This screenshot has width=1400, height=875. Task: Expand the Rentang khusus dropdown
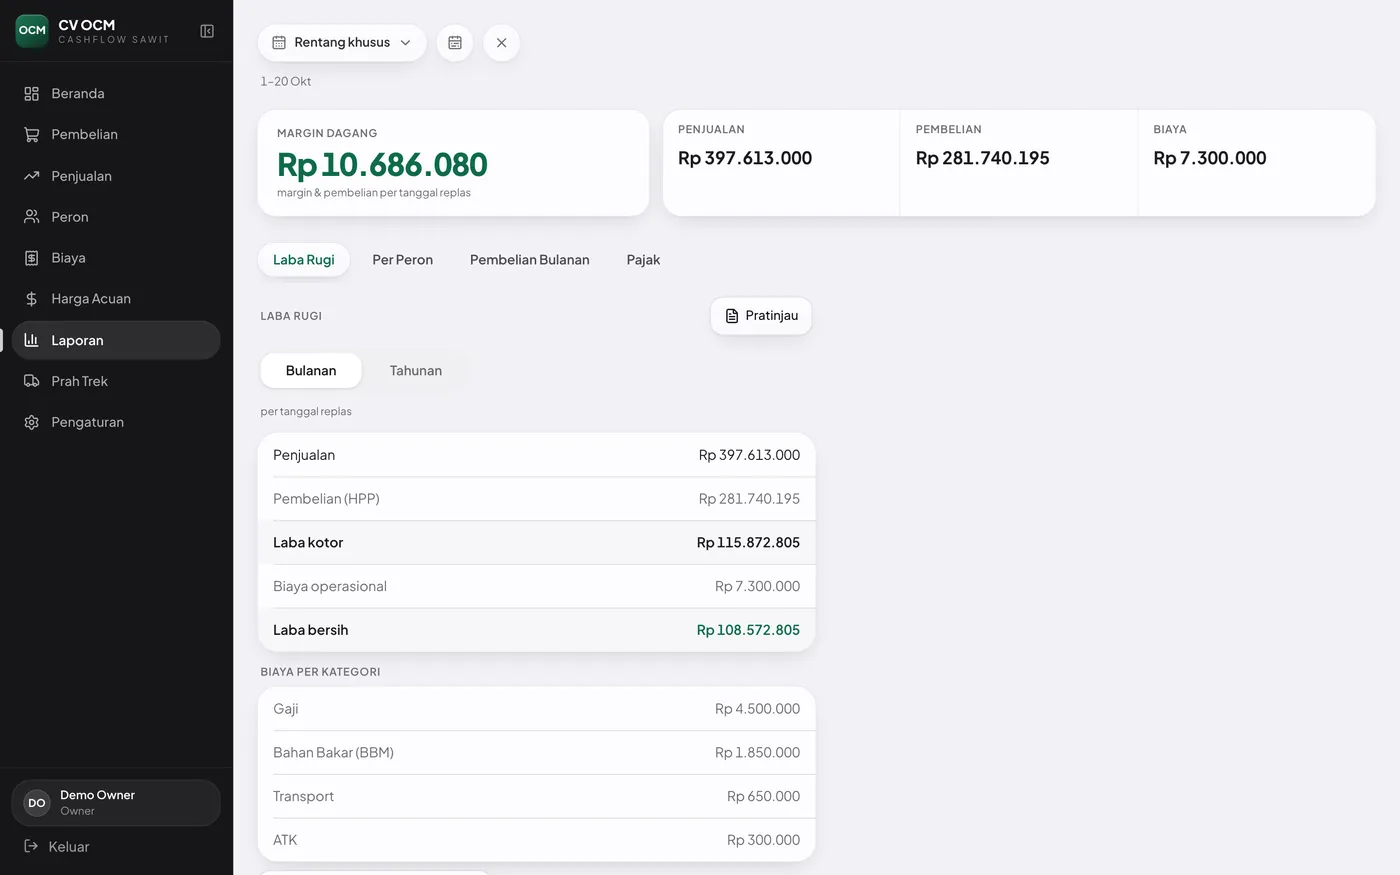point(342,43)
